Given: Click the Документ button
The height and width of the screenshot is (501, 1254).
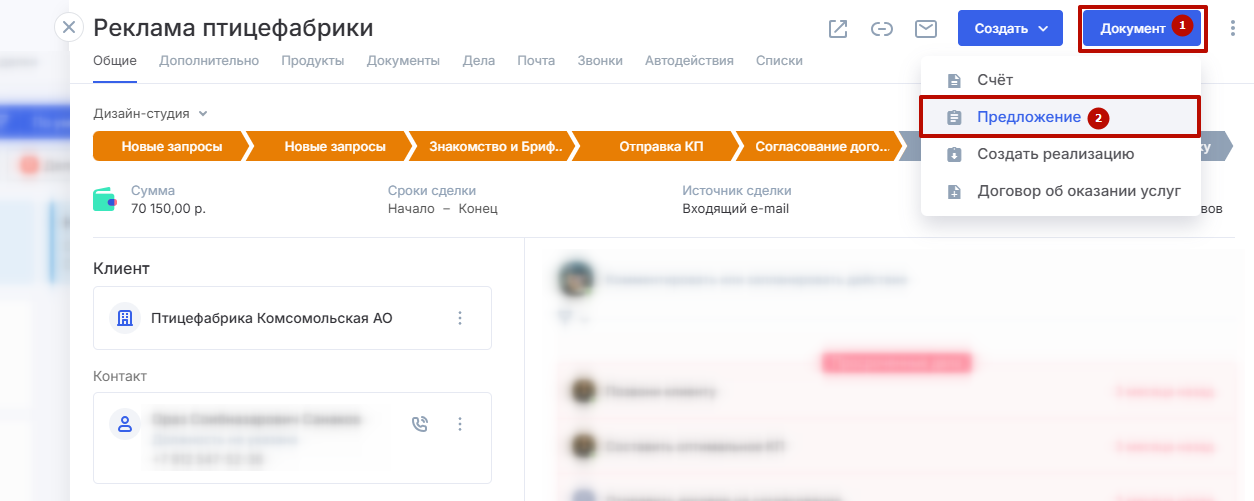Looking at the screenshot, I should [1143, 29].
